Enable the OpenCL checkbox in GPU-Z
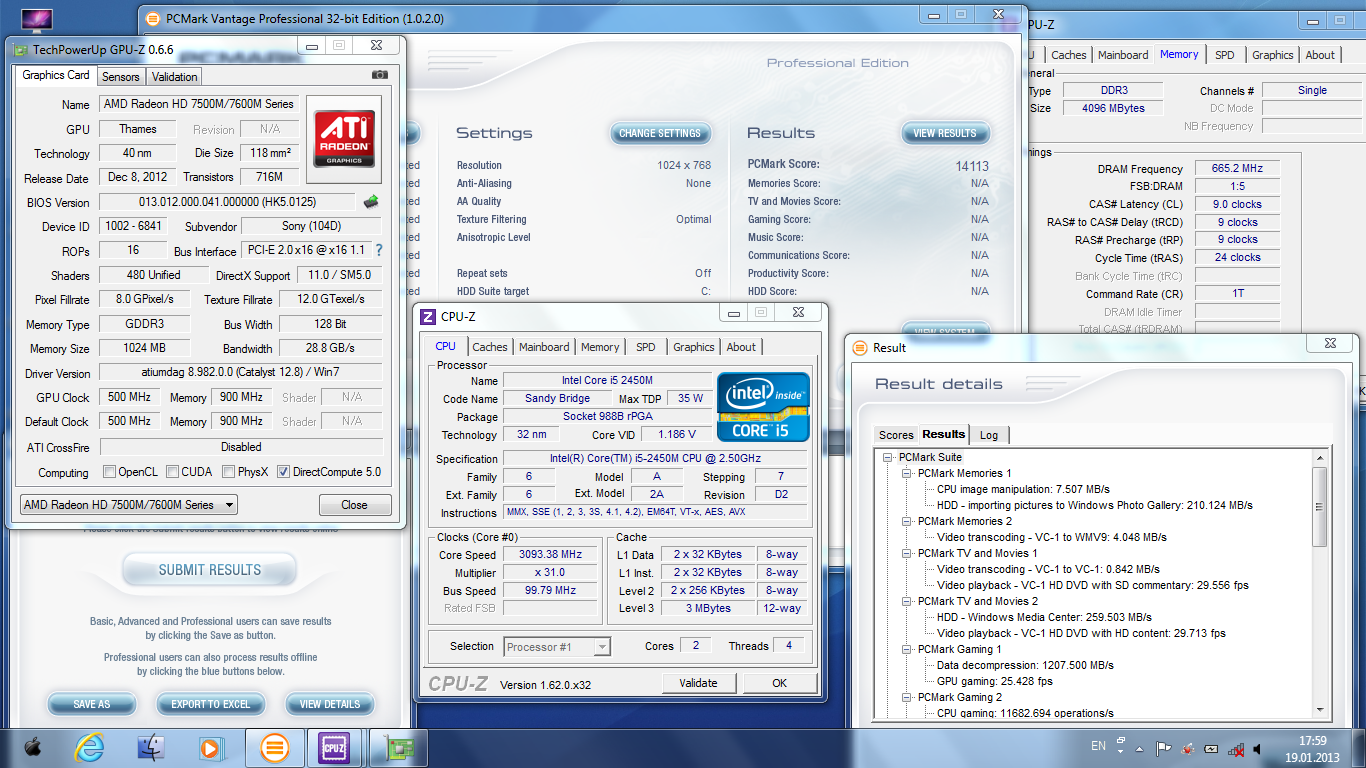 click(x=109, y=472)
